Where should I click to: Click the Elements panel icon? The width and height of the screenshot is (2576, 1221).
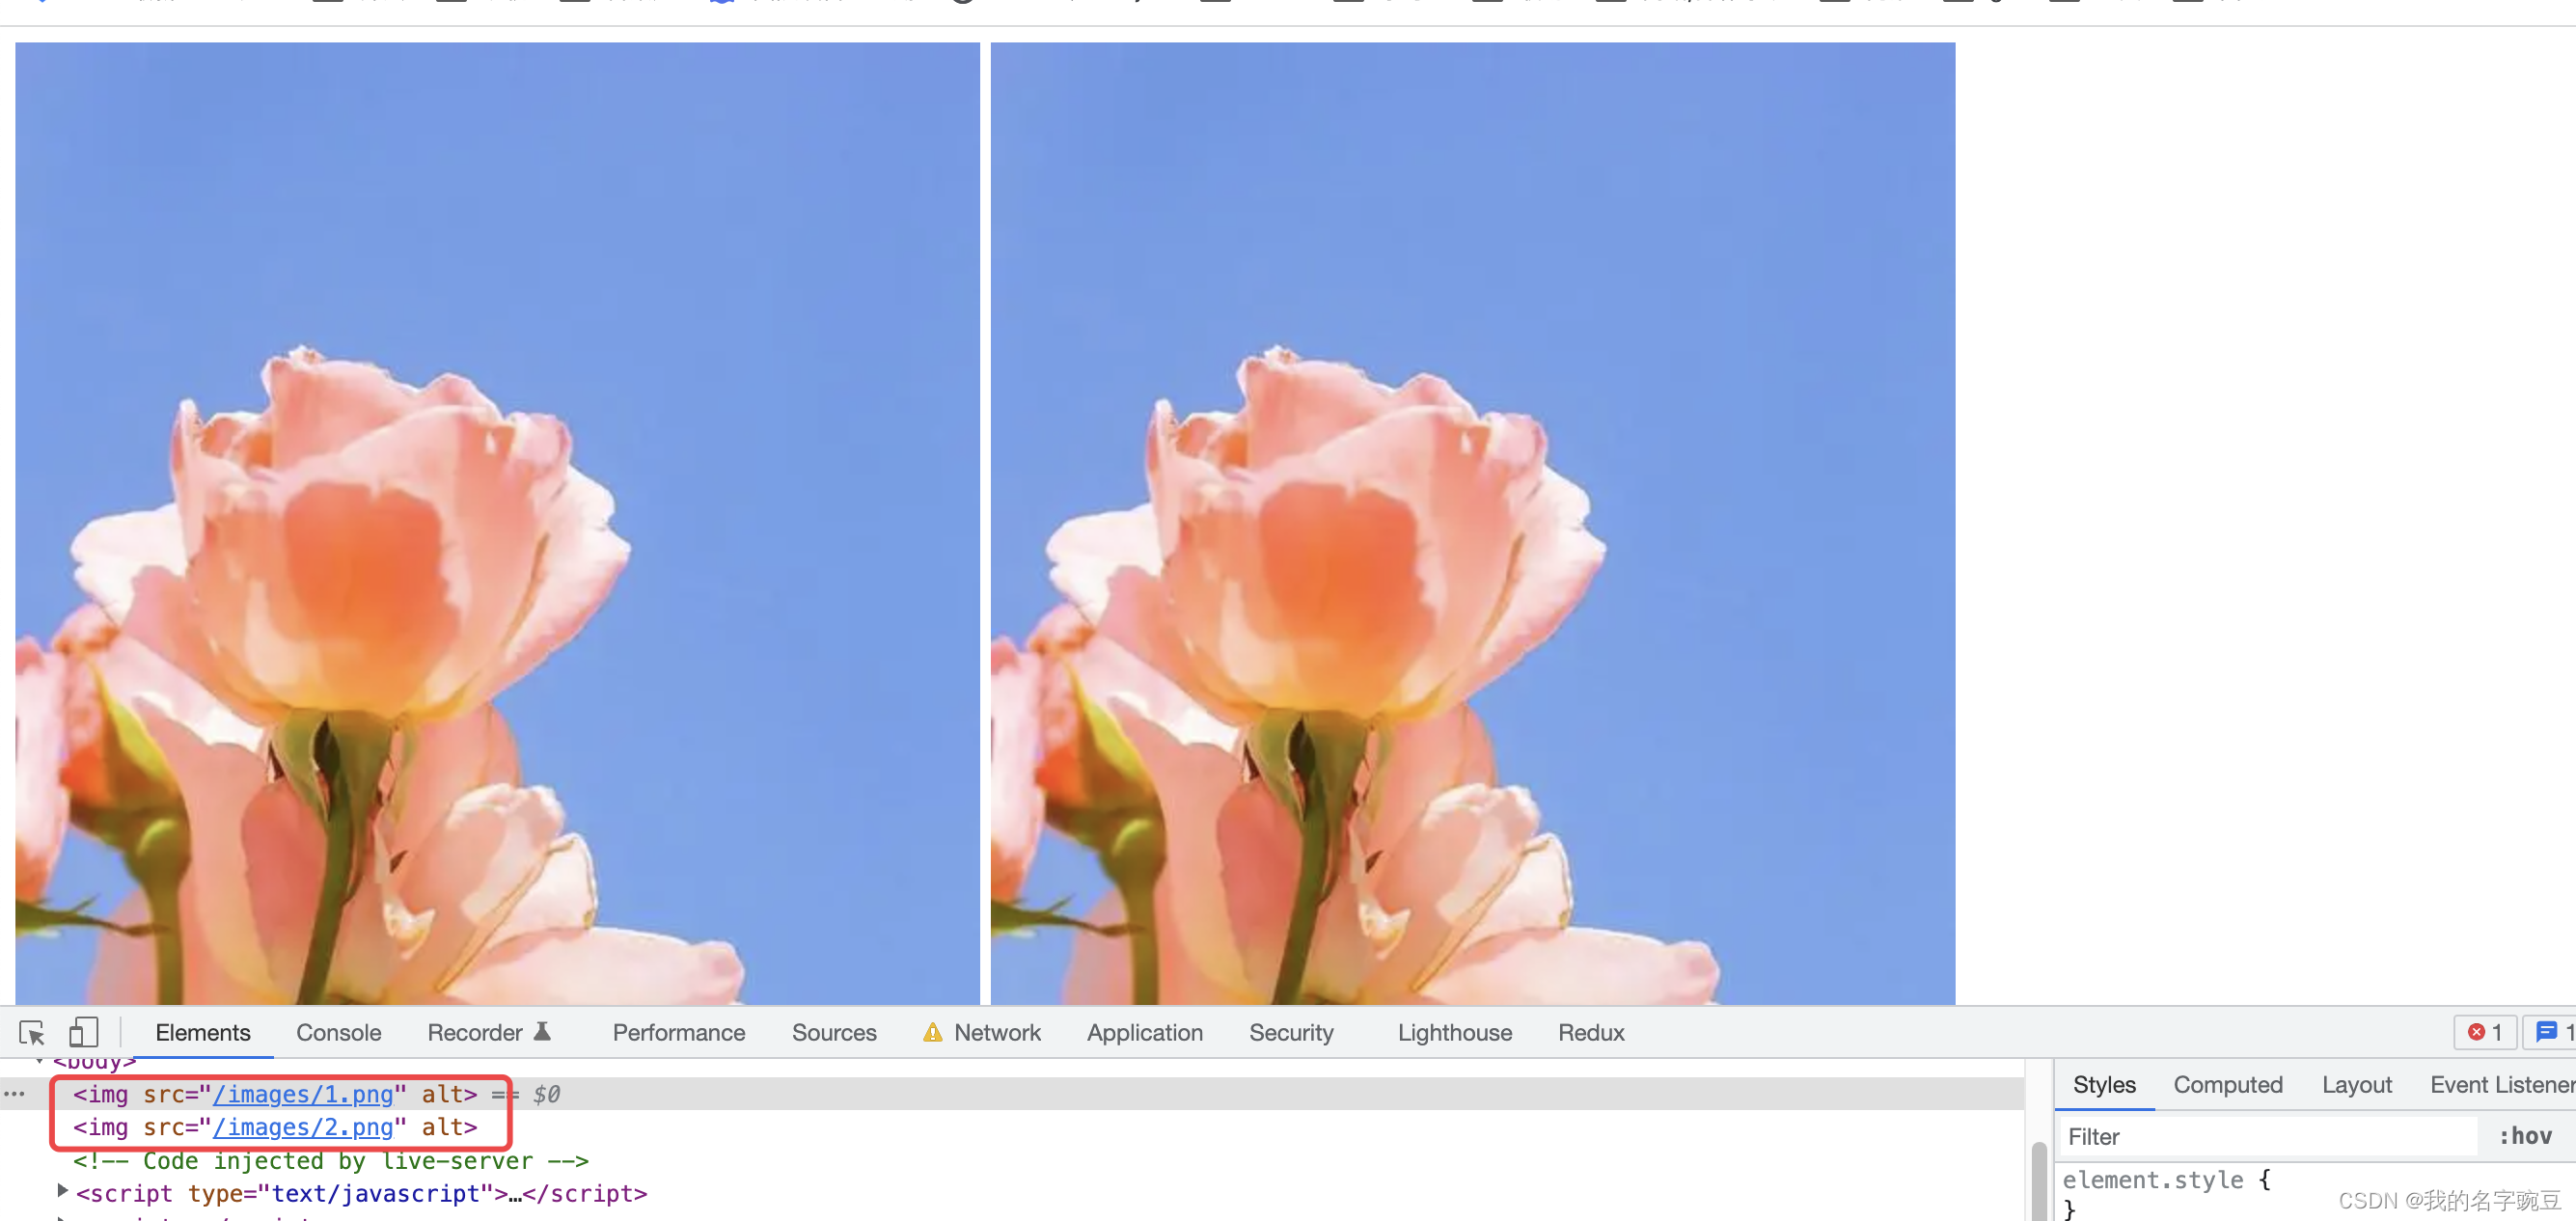coord(201,1032)
